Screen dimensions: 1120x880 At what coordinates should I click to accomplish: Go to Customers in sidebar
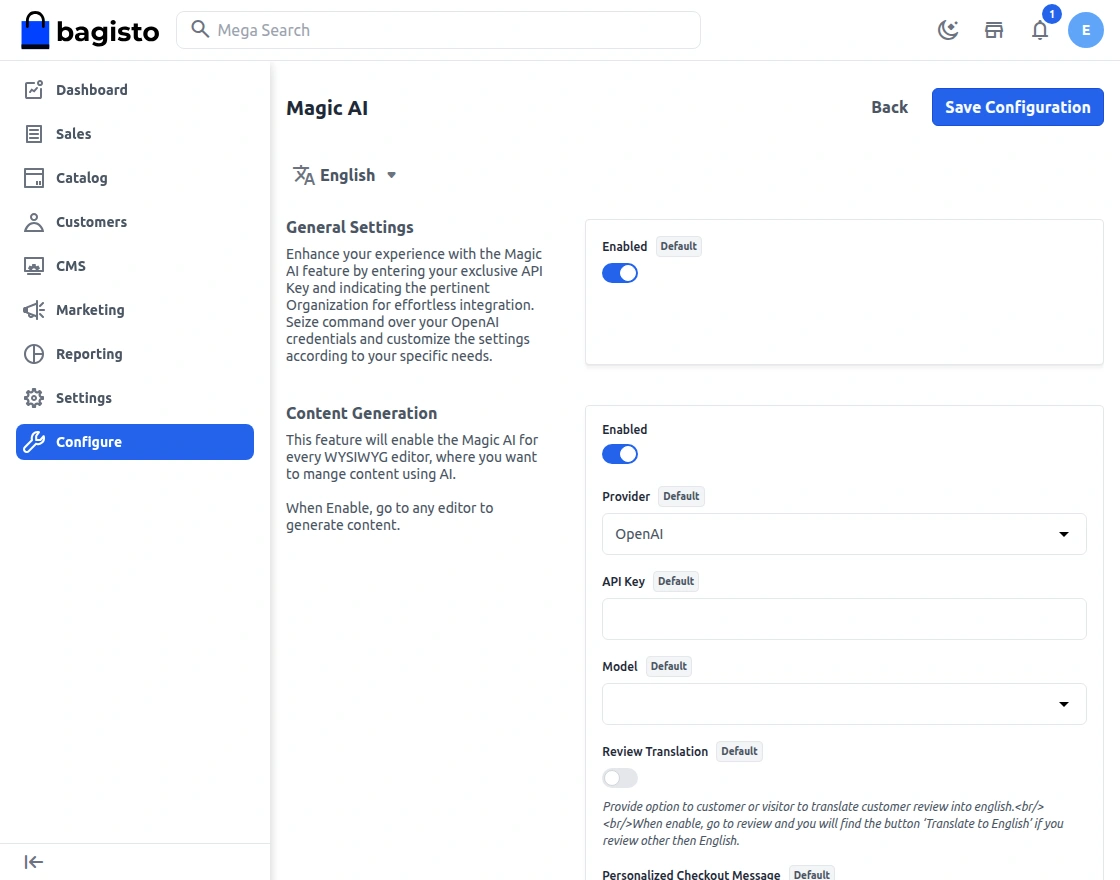91,222
